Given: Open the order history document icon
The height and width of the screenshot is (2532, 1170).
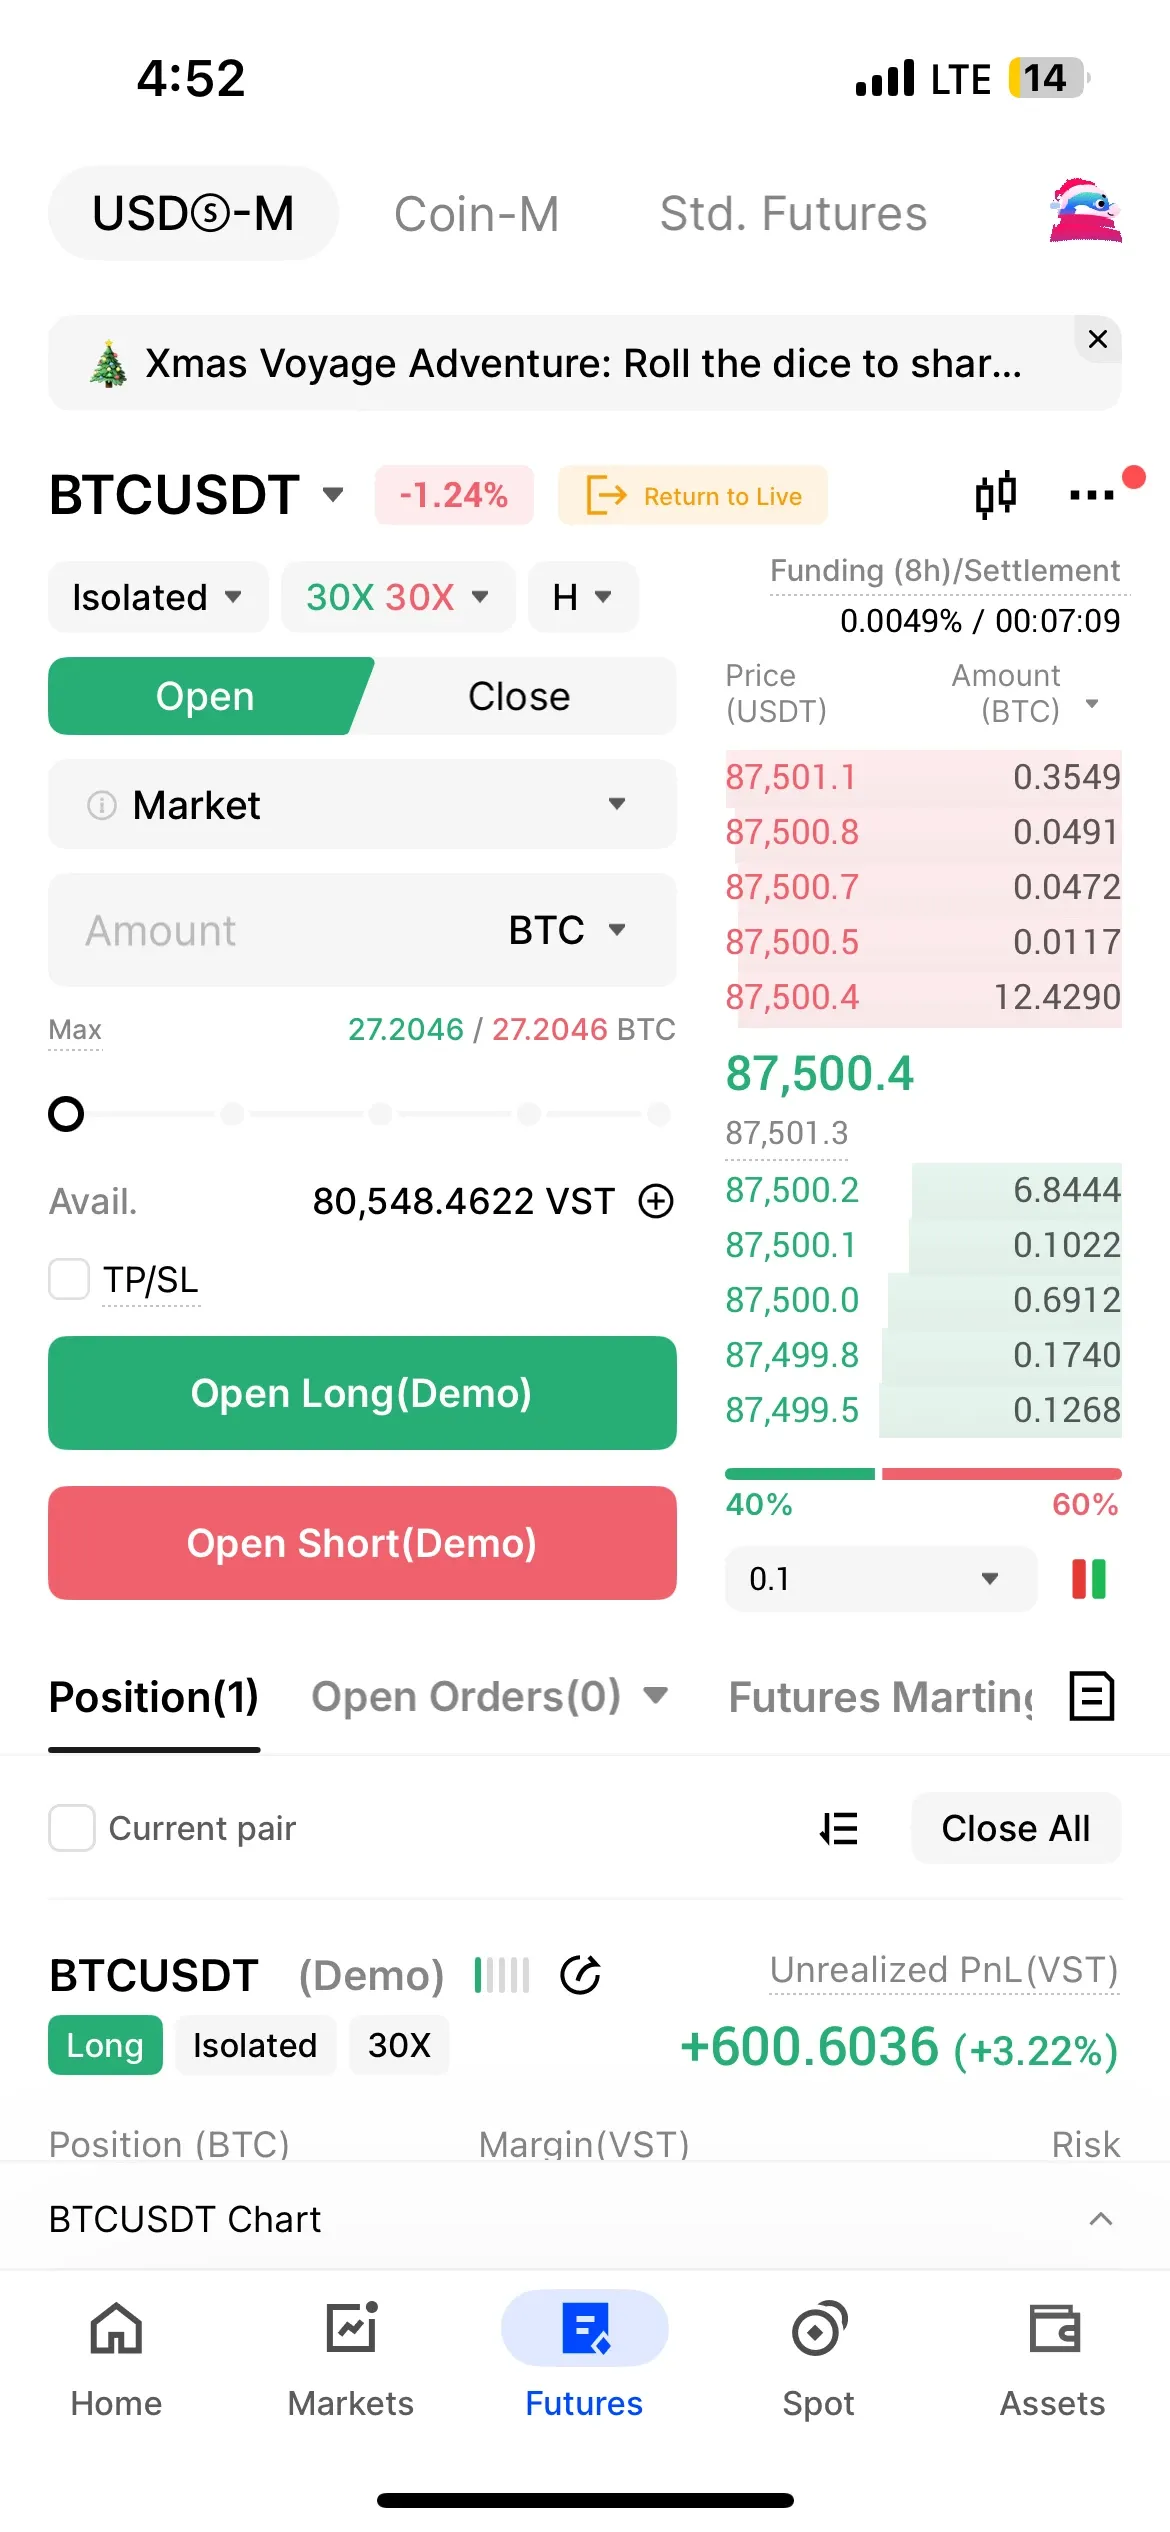Looking at the screenshot, I should pyautogui.click(x=1091, y=1696).
